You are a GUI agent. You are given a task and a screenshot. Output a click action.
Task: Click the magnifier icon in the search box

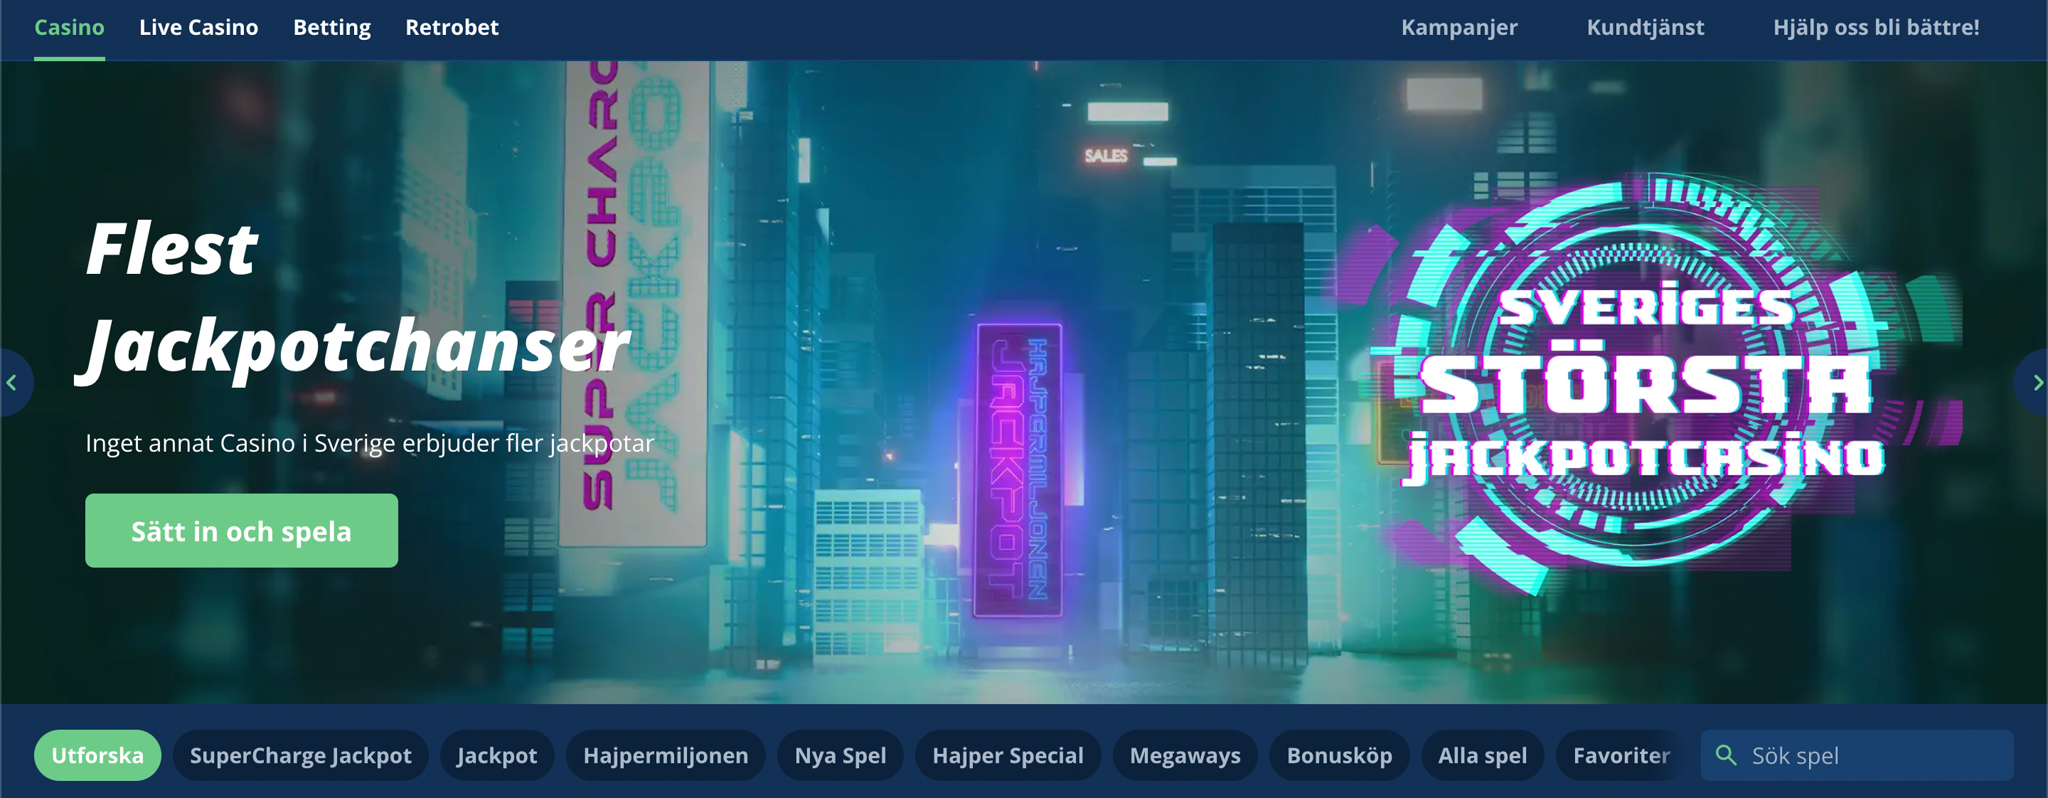pyautogui.click(x=1726, y=755)
